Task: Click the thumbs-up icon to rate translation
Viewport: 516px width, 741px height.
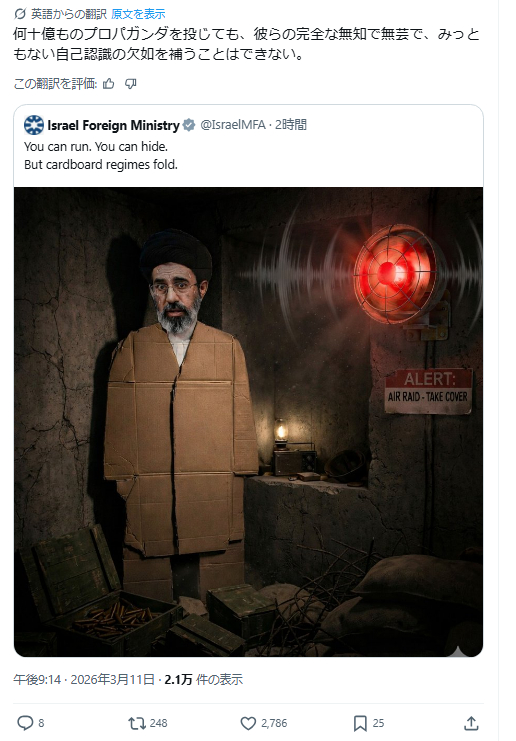Action: 109,84
